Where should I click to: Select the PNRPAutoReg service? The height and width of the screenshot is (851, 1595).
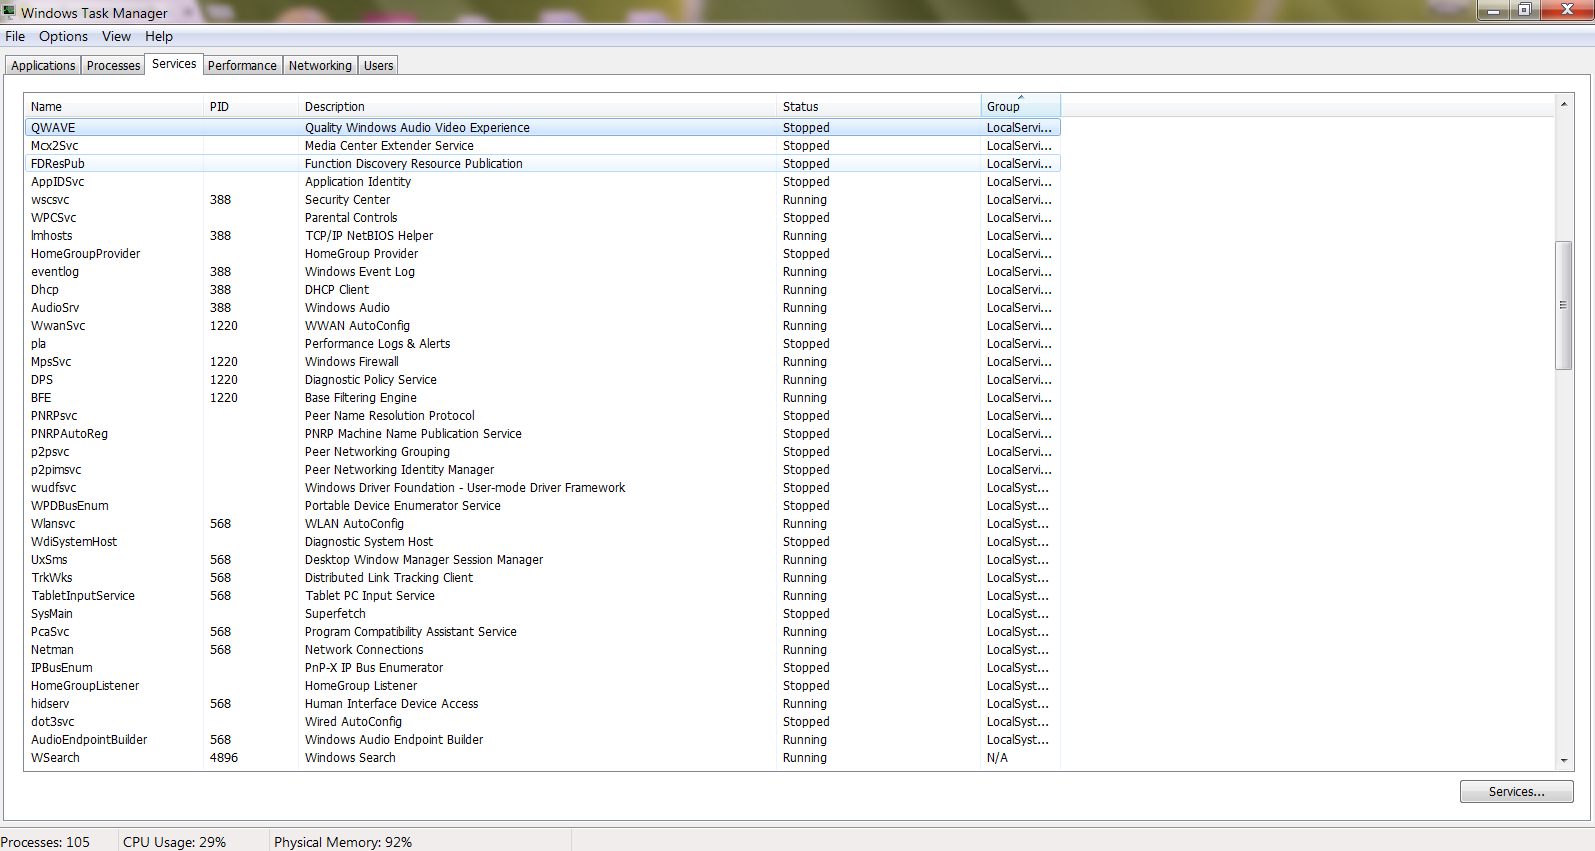point(542,433)
